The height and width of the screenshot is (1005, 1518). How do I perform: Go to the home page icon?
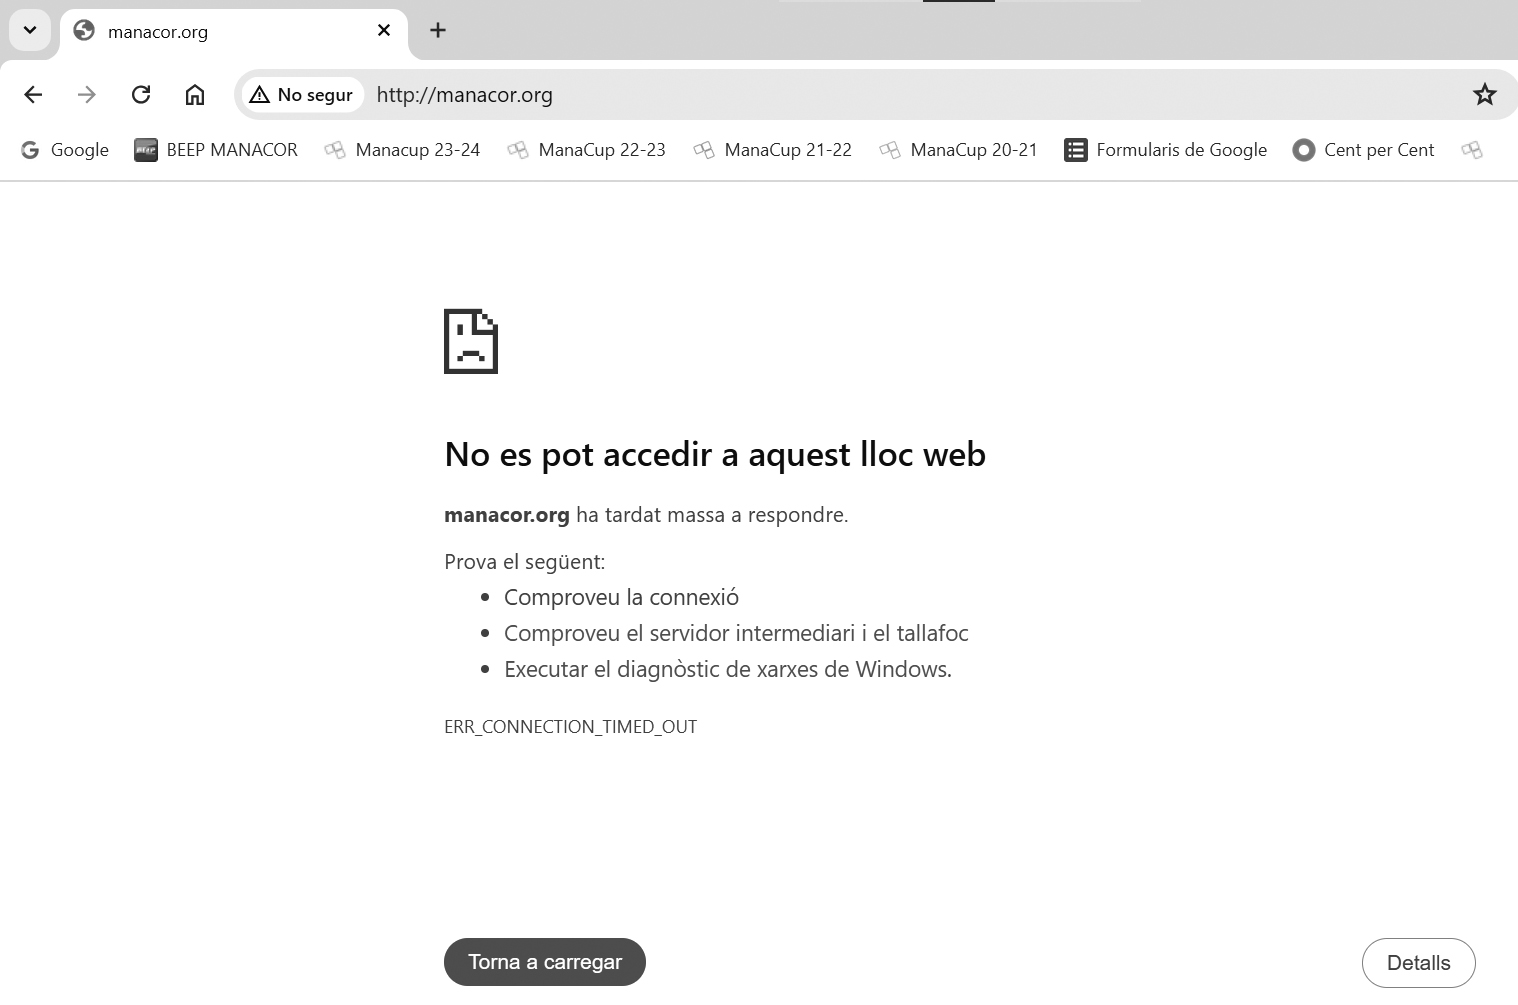click(195, 95)
